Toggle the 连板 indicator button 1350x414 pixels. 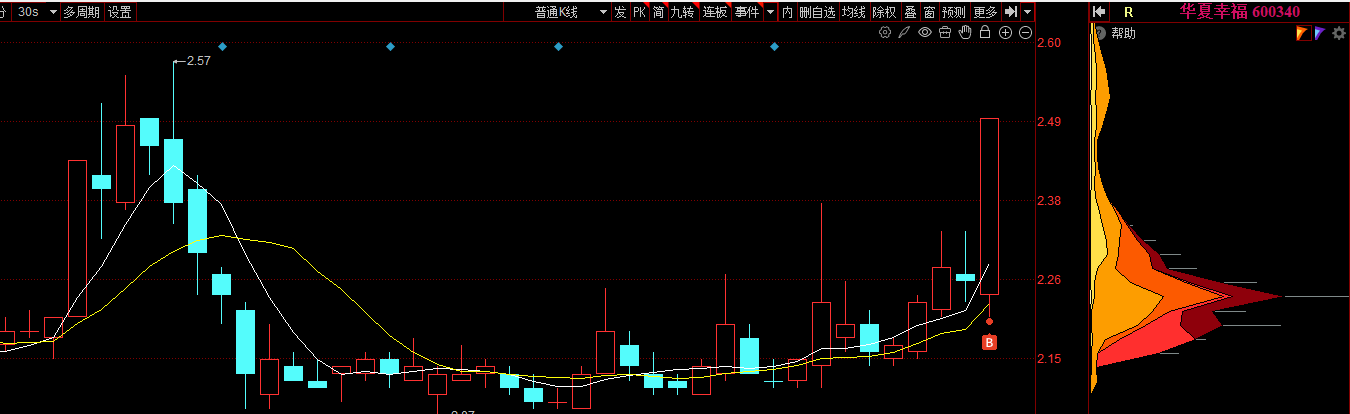(x=714, y=12)
